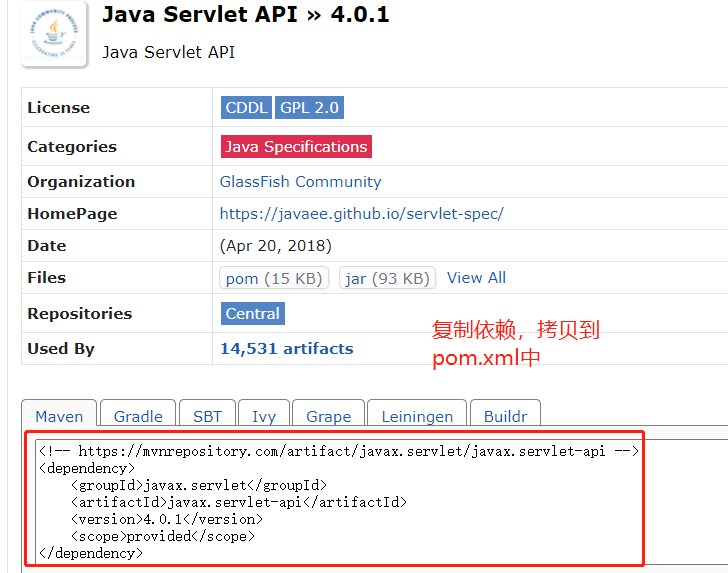
Task: Open the CDDL license badge
Action: [246, 108]
